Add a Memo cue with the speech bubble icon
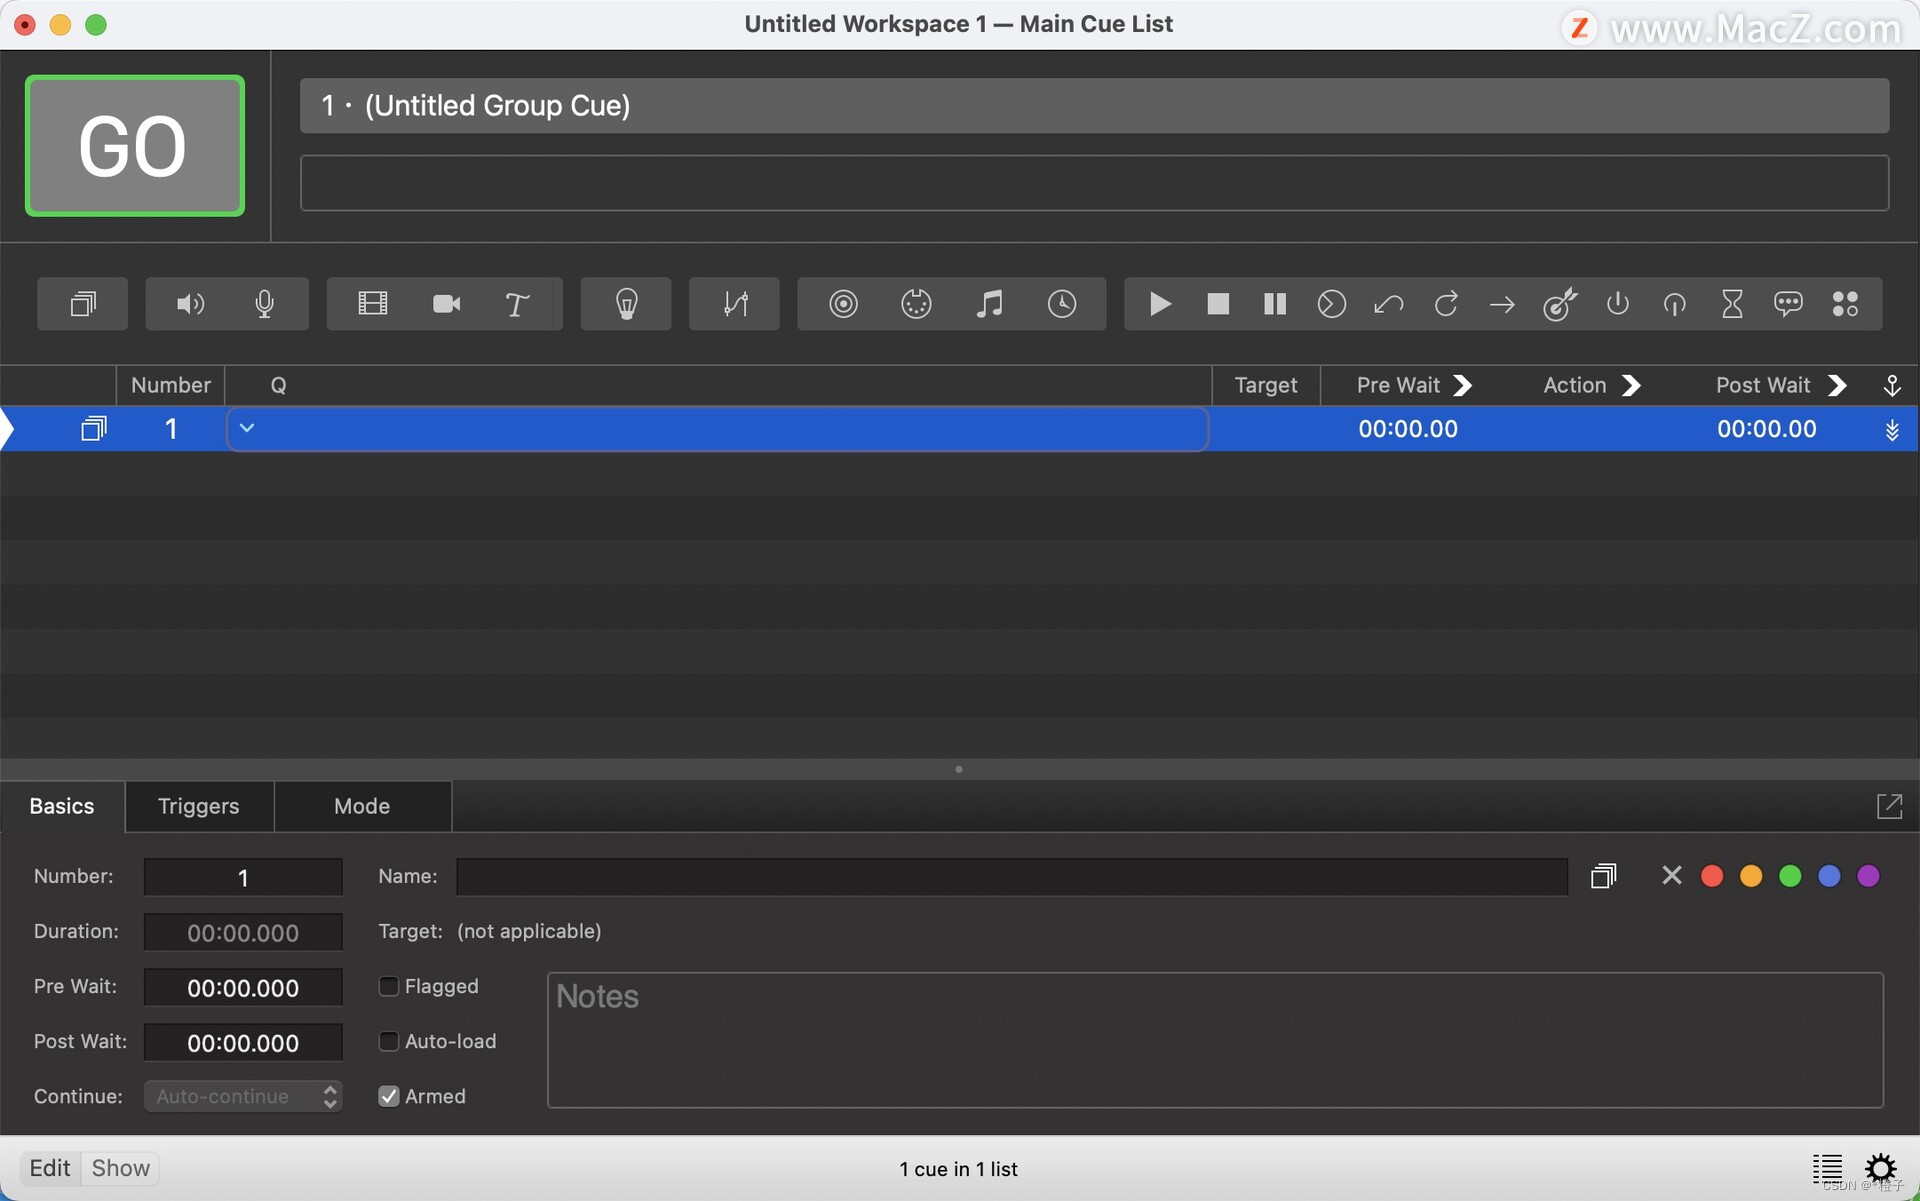 [x=1788, y=304]
